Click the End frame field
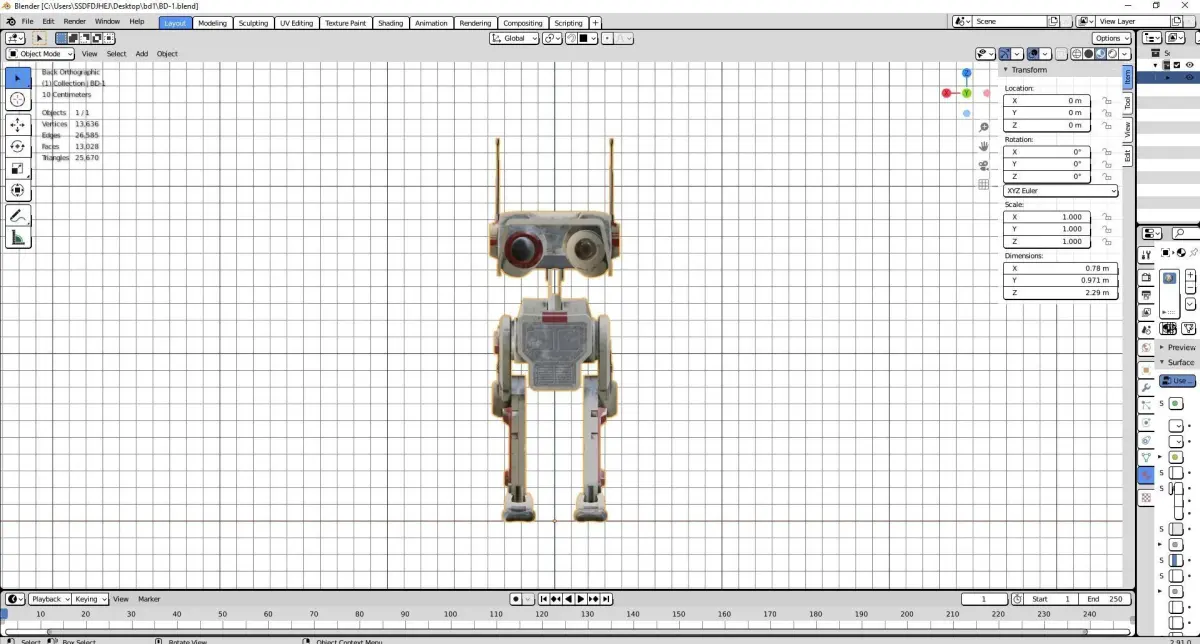Screen dimensions: 1200x644 [x=1106, y=599]
